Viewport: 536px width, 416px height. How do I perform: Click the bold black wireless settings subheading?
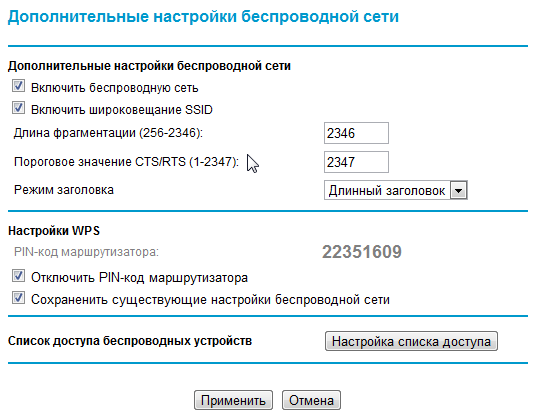pyautogui.click(x=149, y=66)
